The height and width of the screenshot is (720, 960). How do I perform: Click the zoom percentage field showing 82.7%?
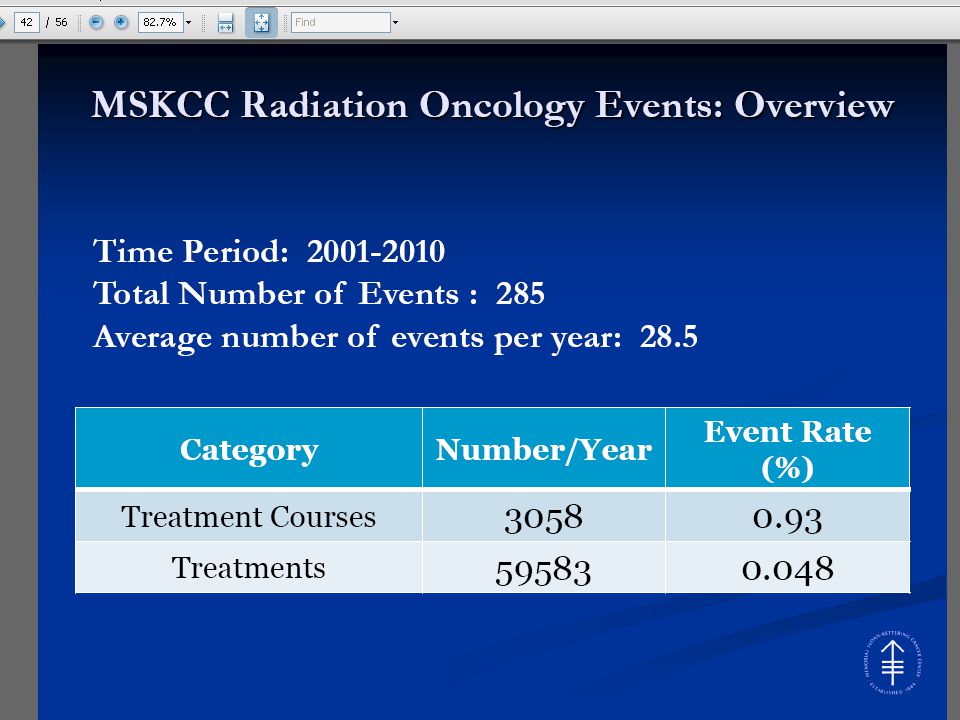(160, 23)
